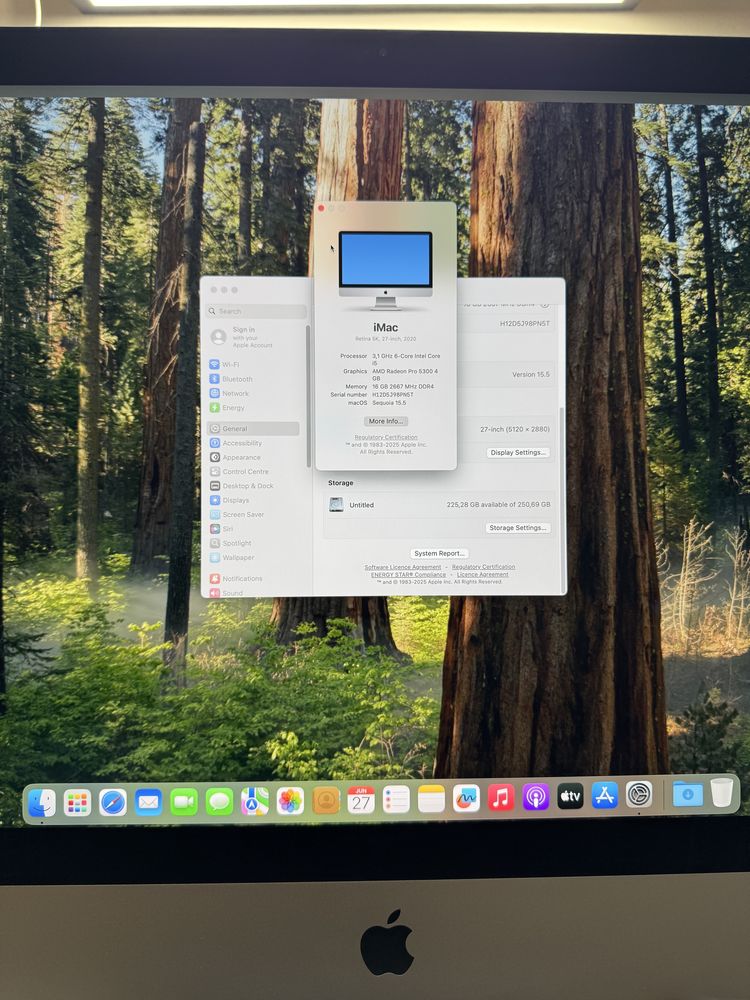This screenshot has height=1000, width=750.
Task: Open Finder from the Dock
Action: pyautogui.click(x=42, y=803)
